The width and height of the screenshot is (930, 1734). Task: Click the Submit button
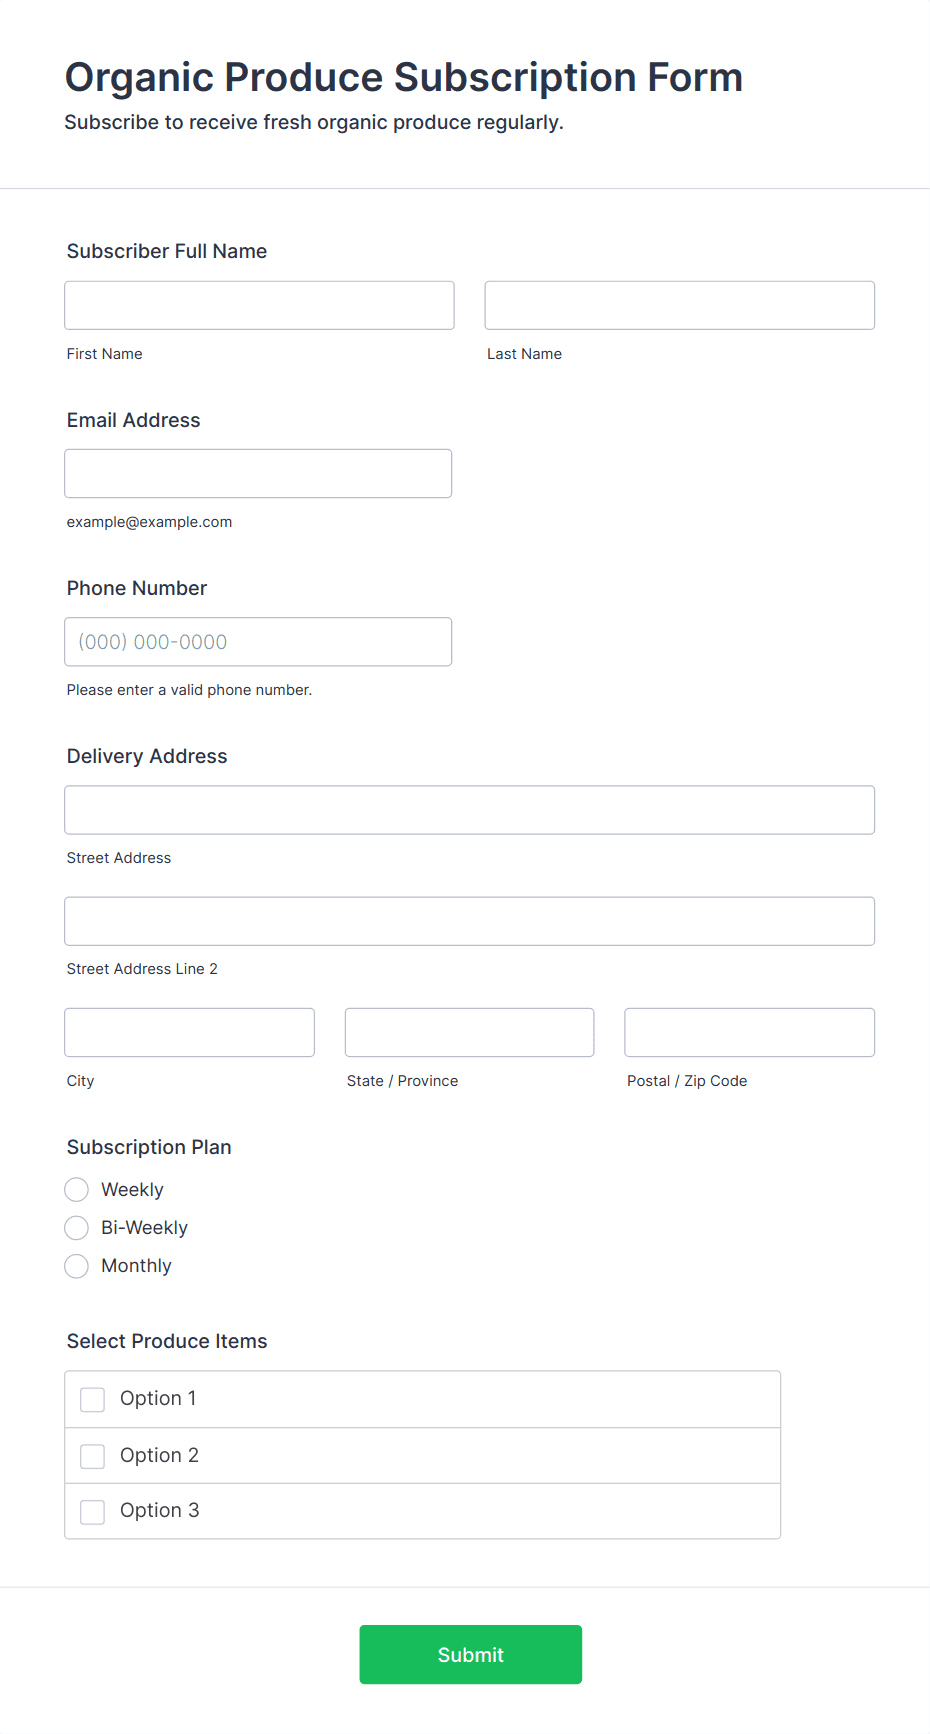coord(470,1654)
